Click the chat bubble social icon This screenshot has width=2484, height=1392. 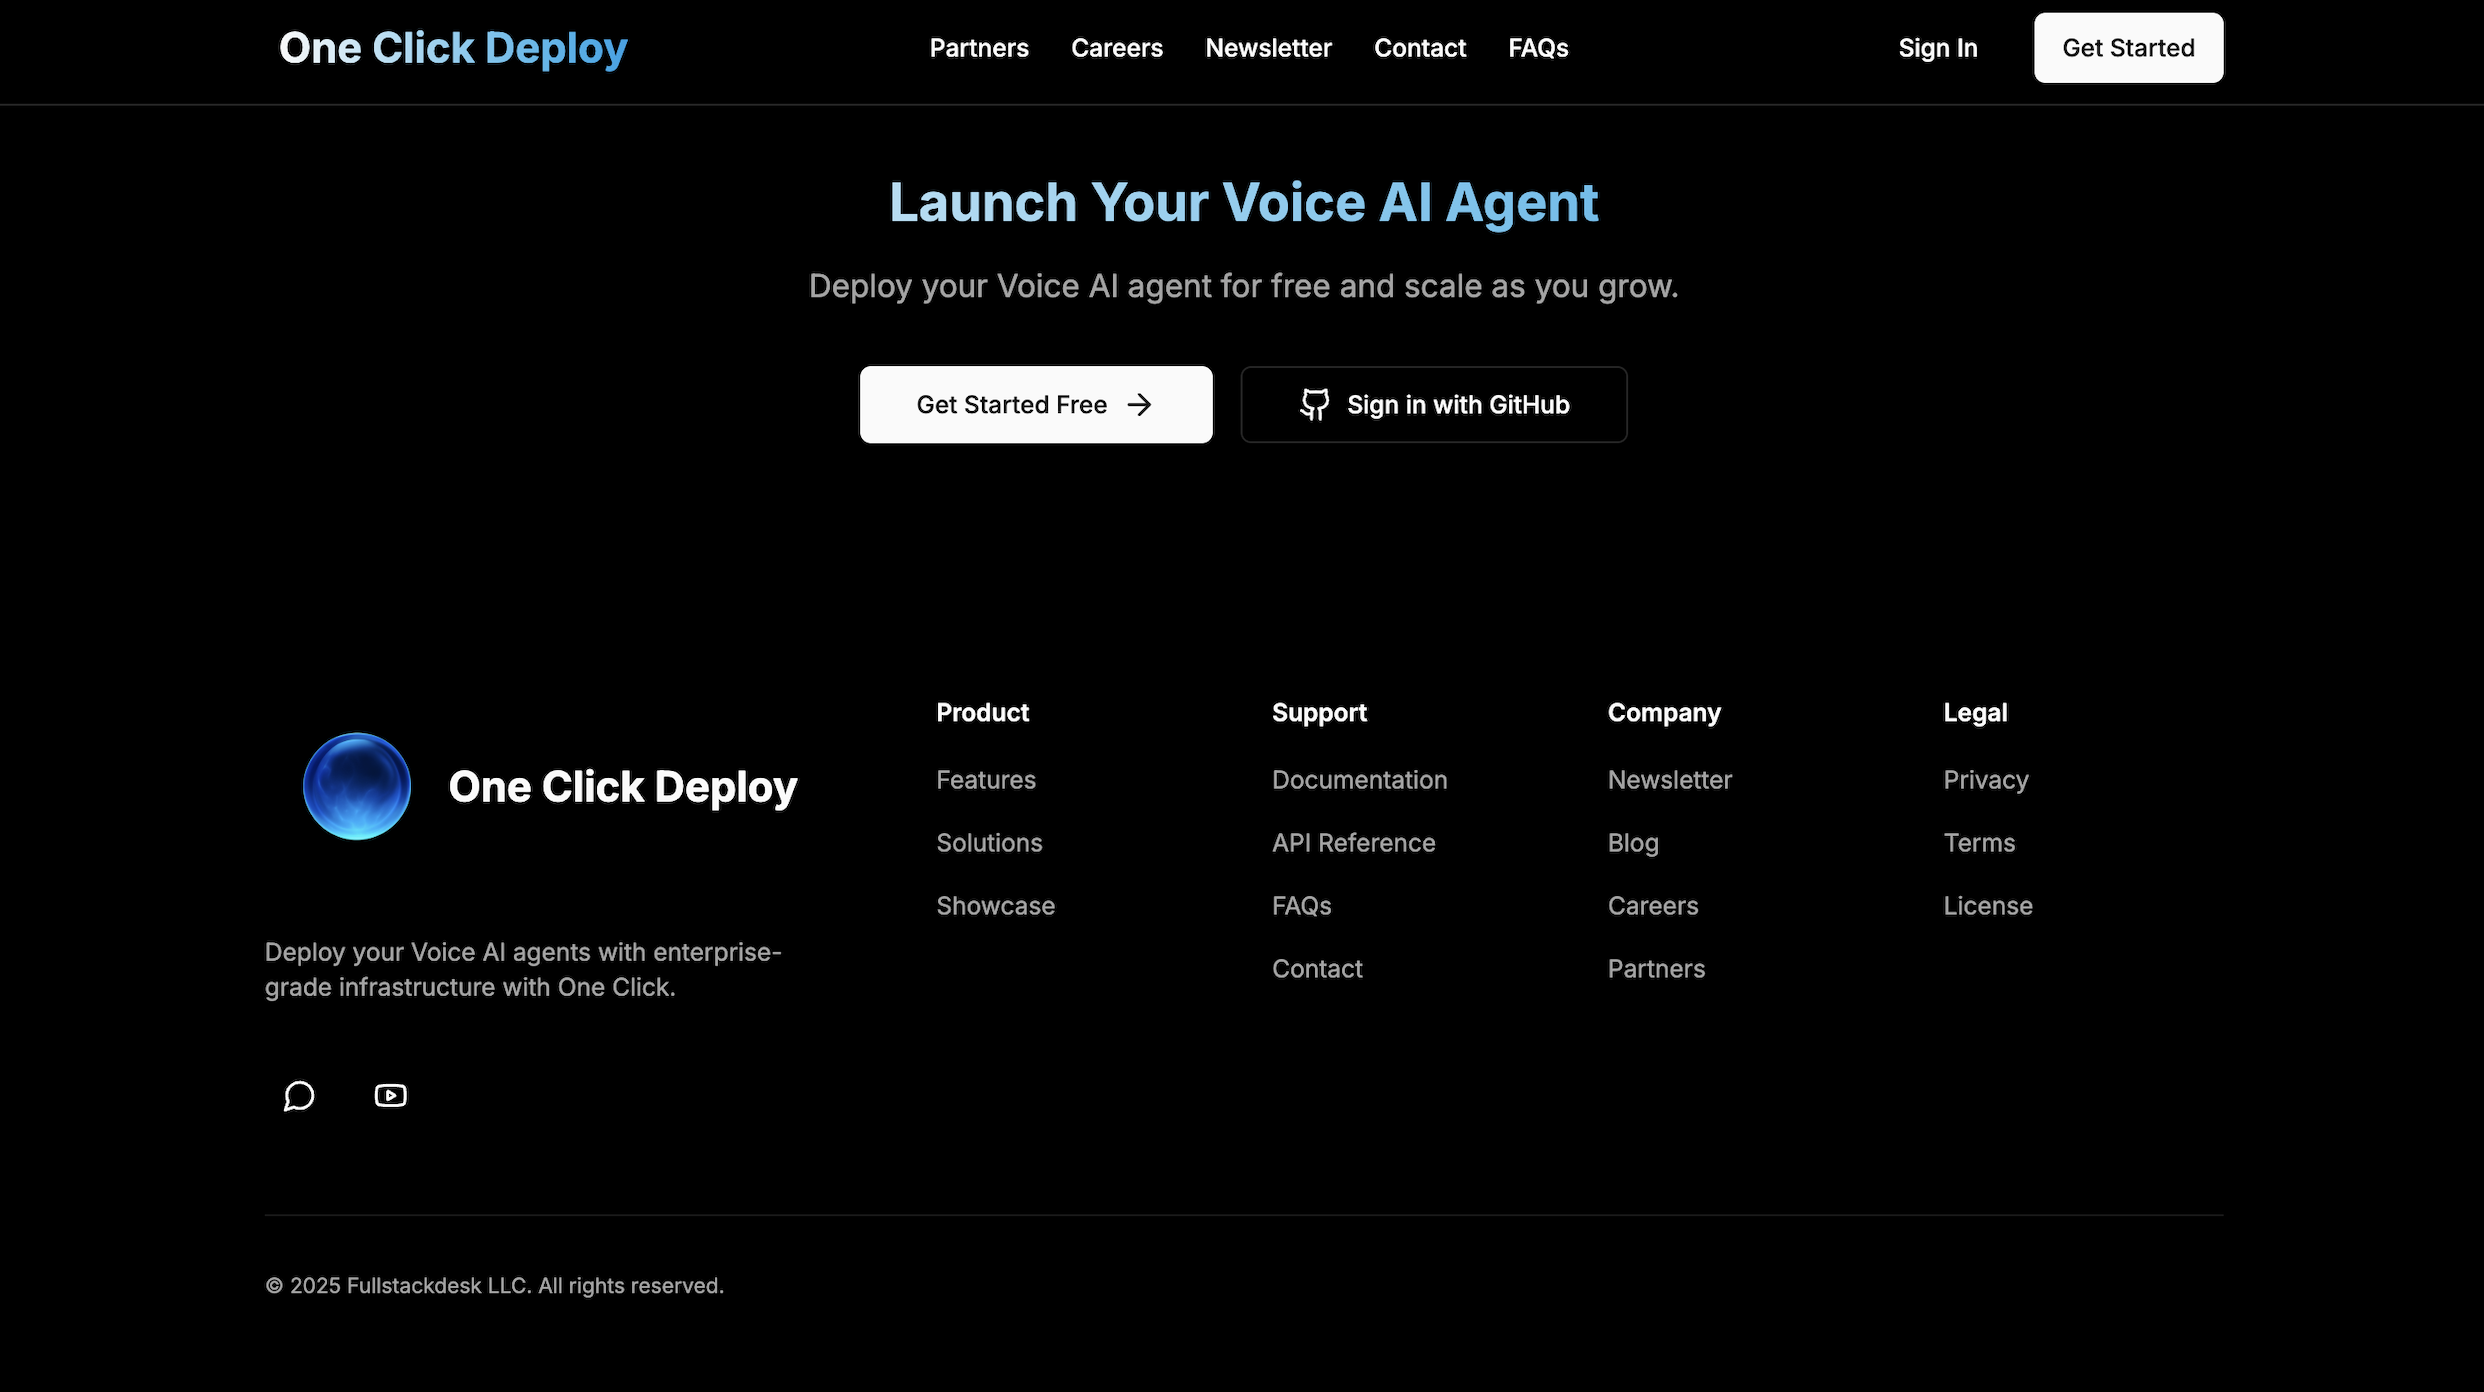point(299,1096)
